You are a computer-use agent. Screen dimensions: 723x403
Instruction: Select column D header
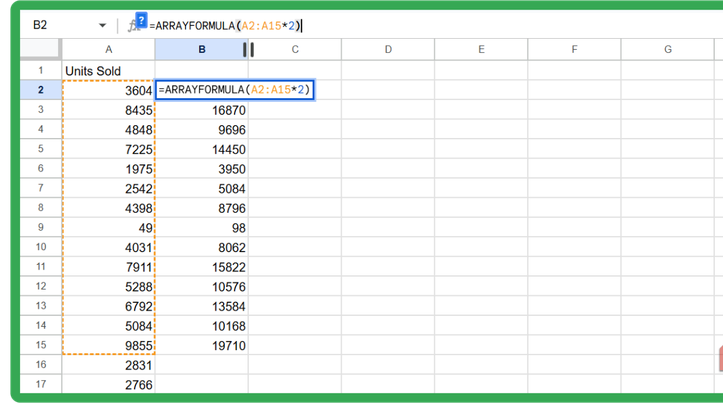[x=388, y=49]
